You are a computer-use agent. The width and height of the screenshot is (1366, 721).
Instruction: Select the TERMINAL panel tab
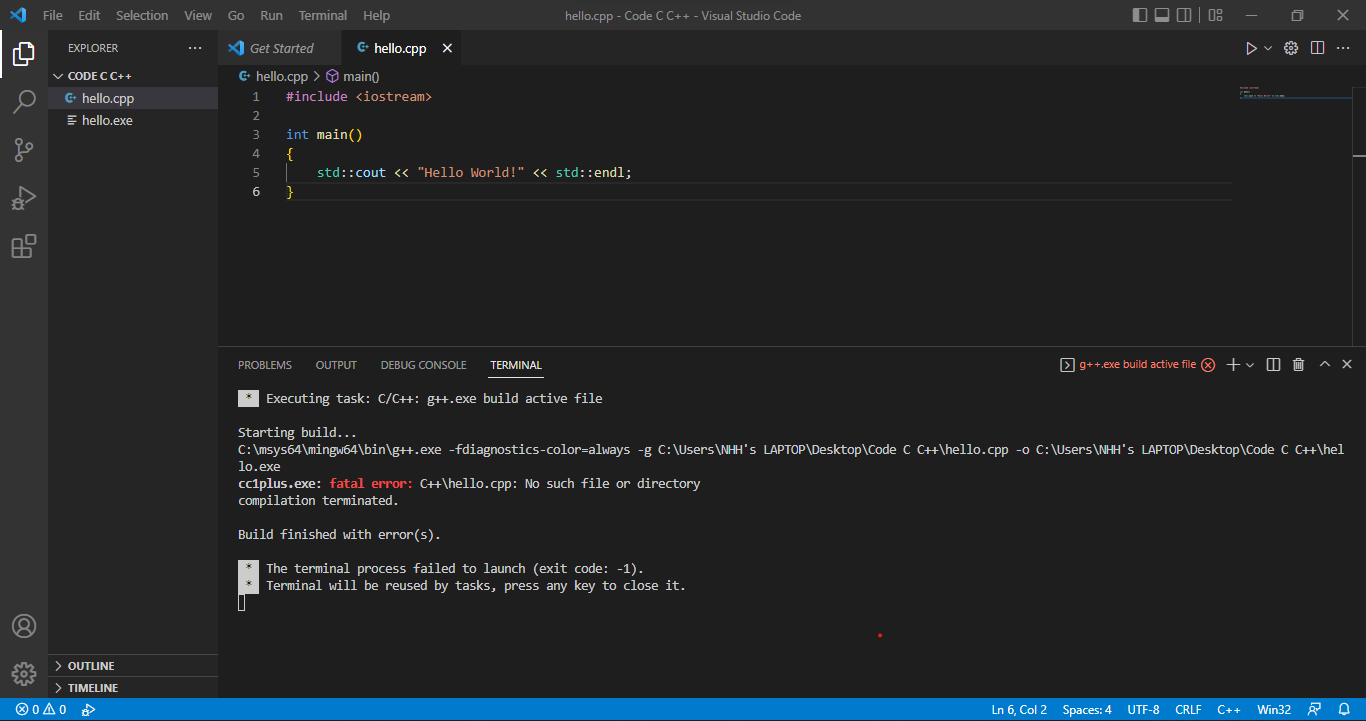(x=516, y=365)
